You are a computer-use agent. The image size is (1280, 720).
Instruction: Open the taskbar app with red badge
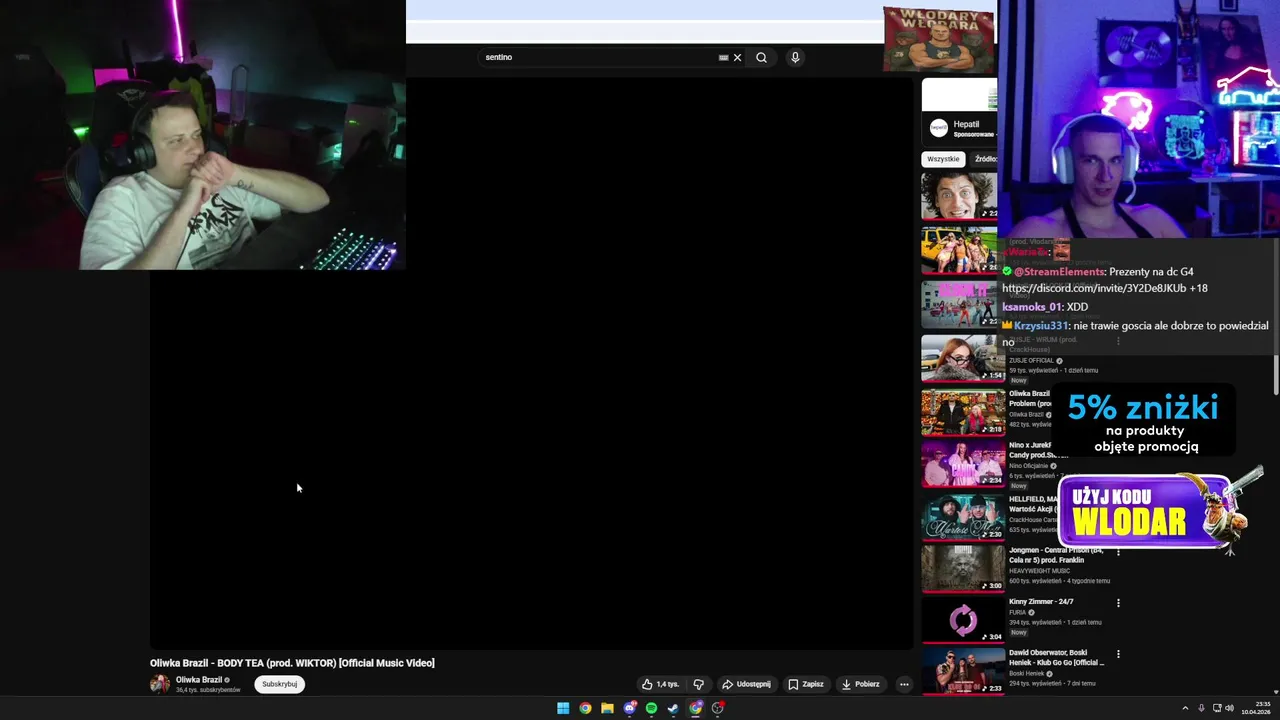pos(718,708)
